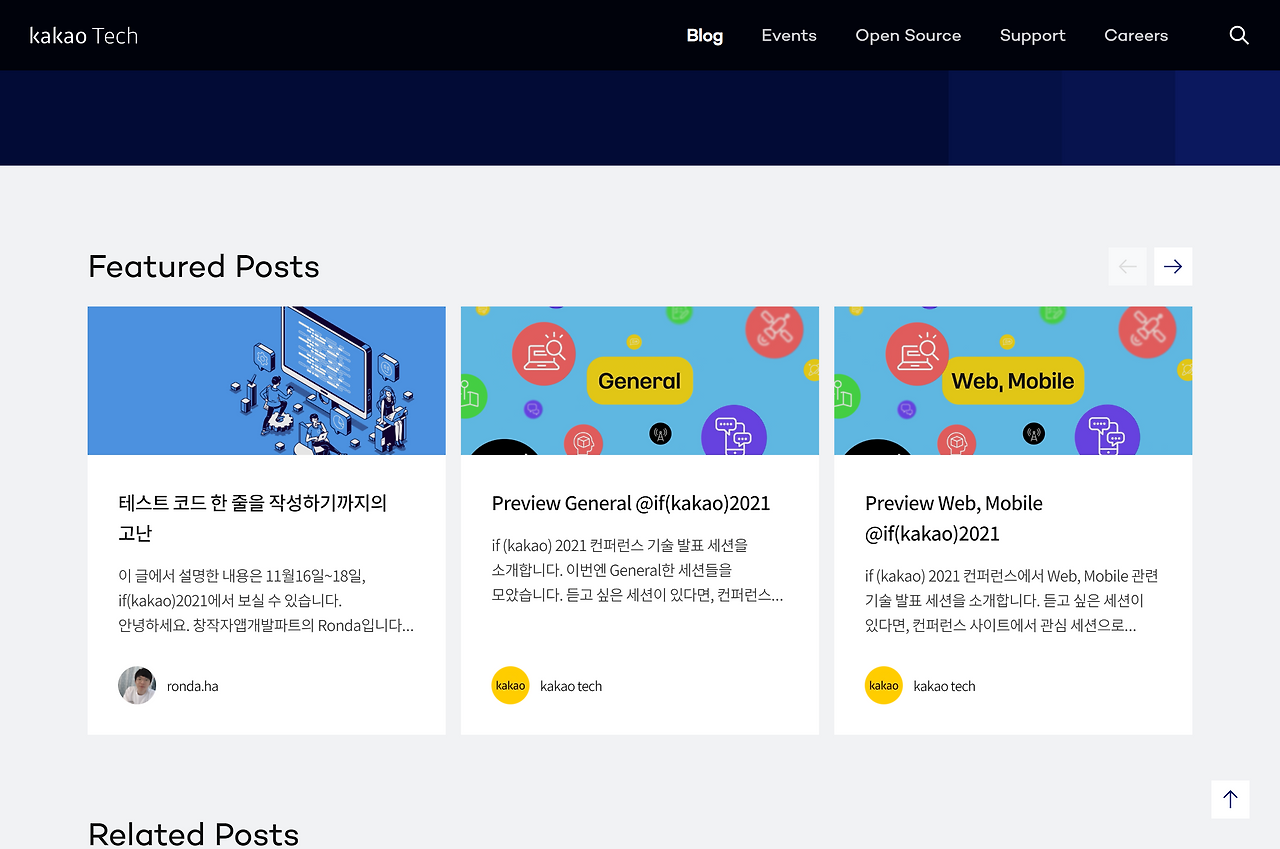Click the previous arrow in Featured Posts carousel
This screenshot has height=849, width=1280.
pyautogui.click(x=1127, y=266)
